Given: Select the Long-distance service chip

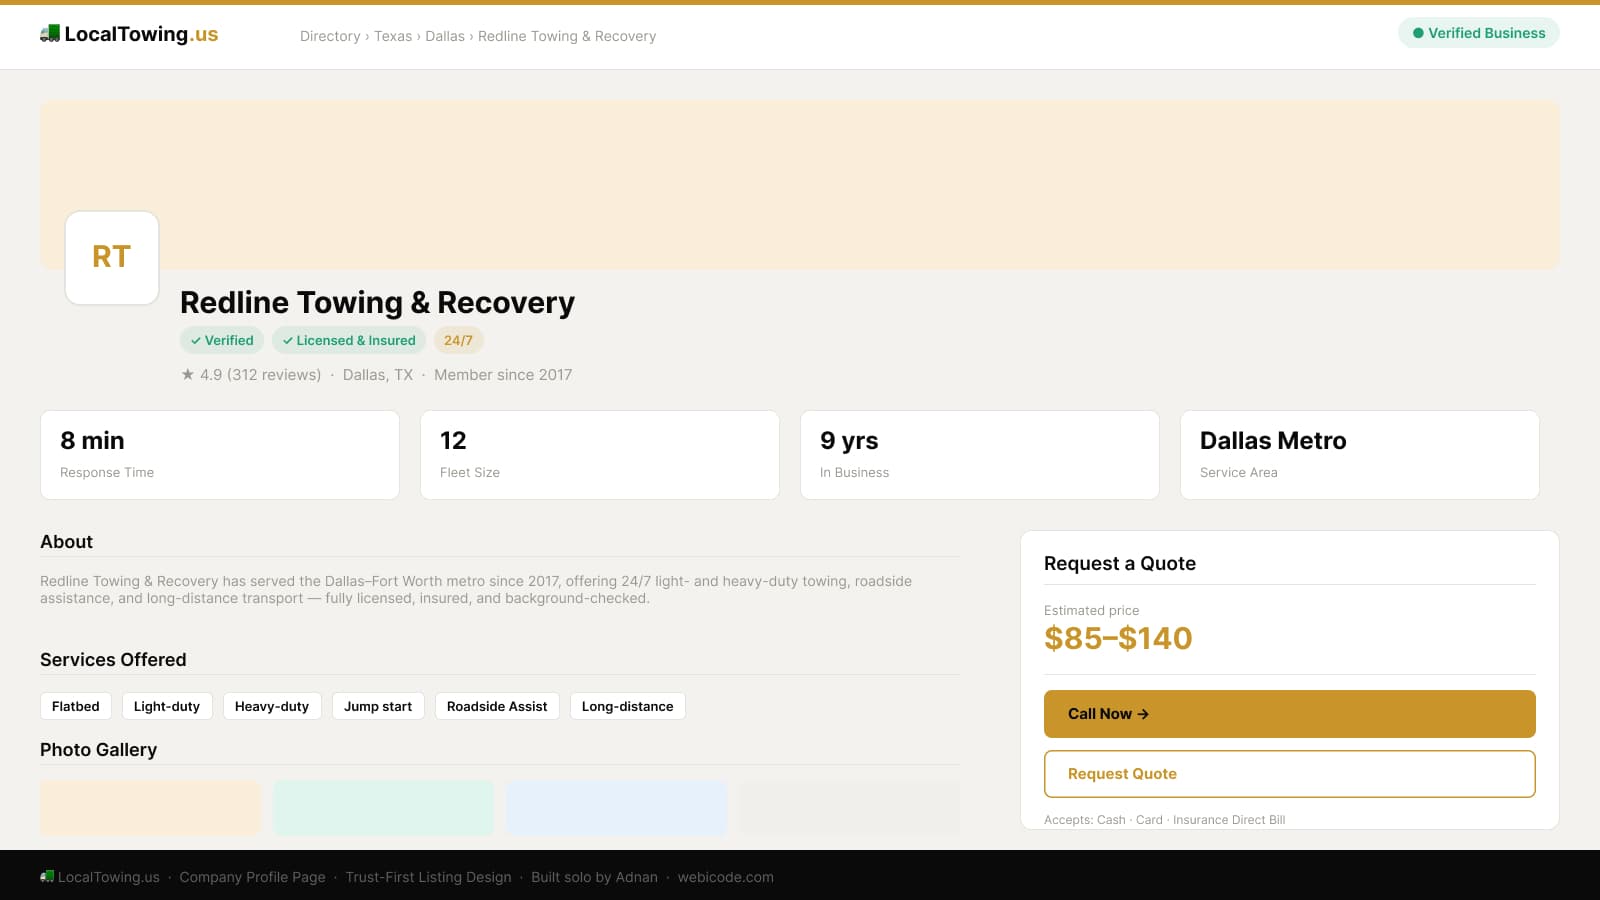Looking at the screenshot, I should [x=628, y=706].
